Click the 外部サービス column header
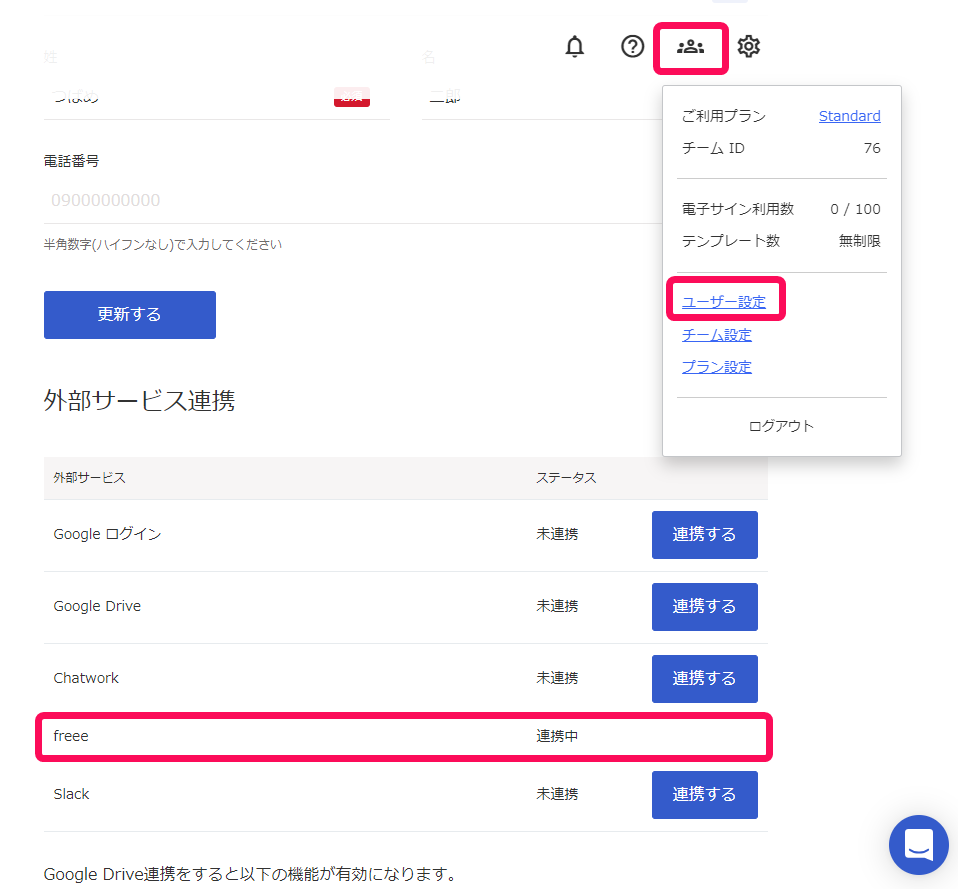The height and width of the screenshot is (889, 958). 89,478
